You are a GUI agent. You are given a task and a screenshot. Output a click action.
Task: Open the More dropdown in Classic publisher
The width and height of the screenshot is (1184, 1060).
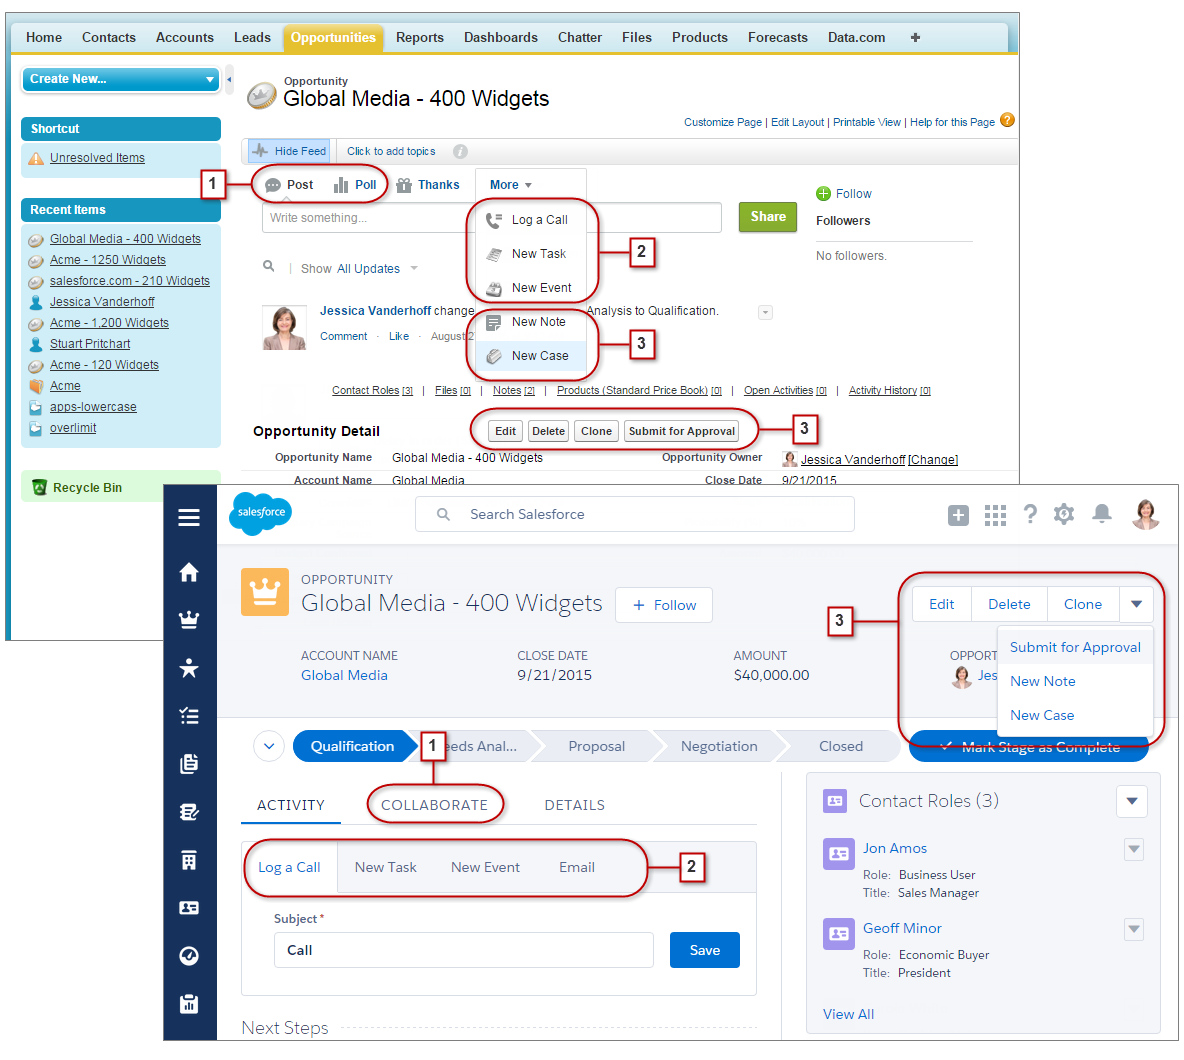pyautogui.click(x=510, y=185)
